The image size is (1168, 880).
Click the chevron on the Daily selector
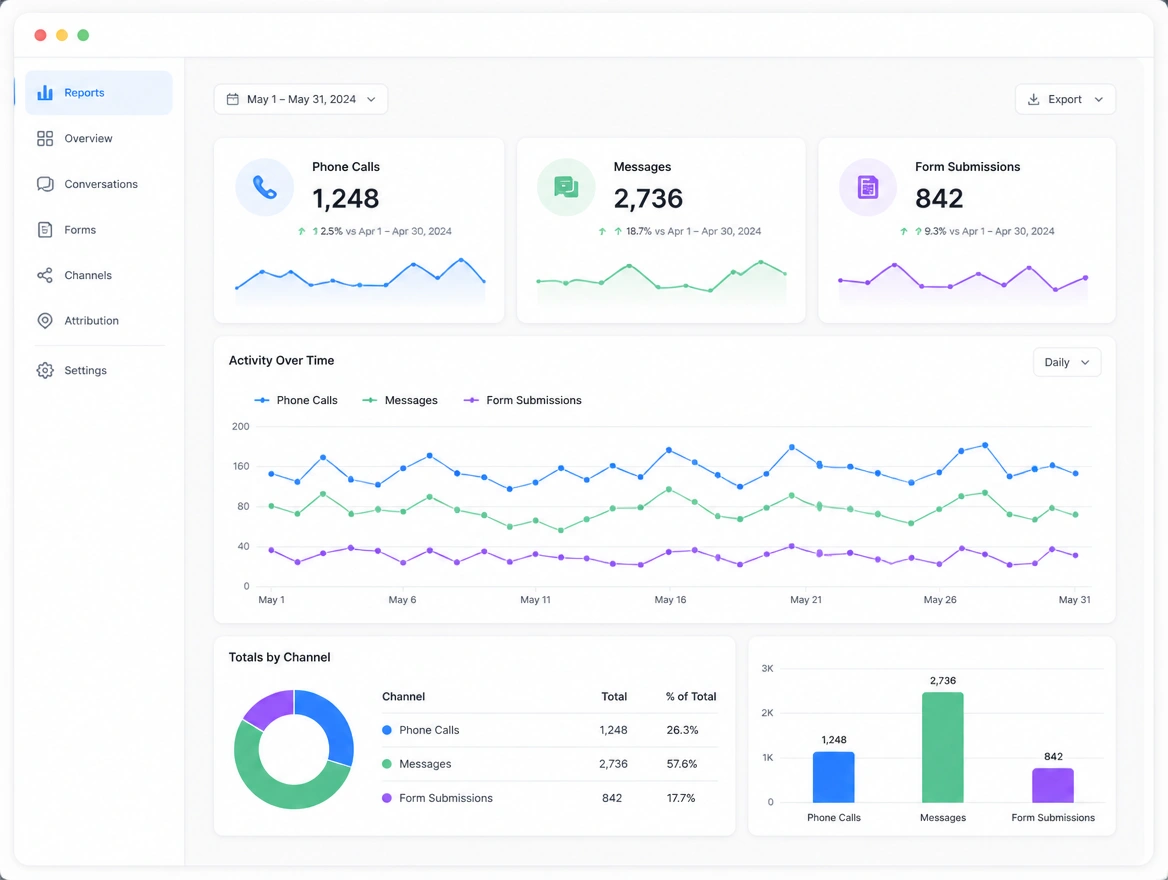click(x=1085, y=362)
